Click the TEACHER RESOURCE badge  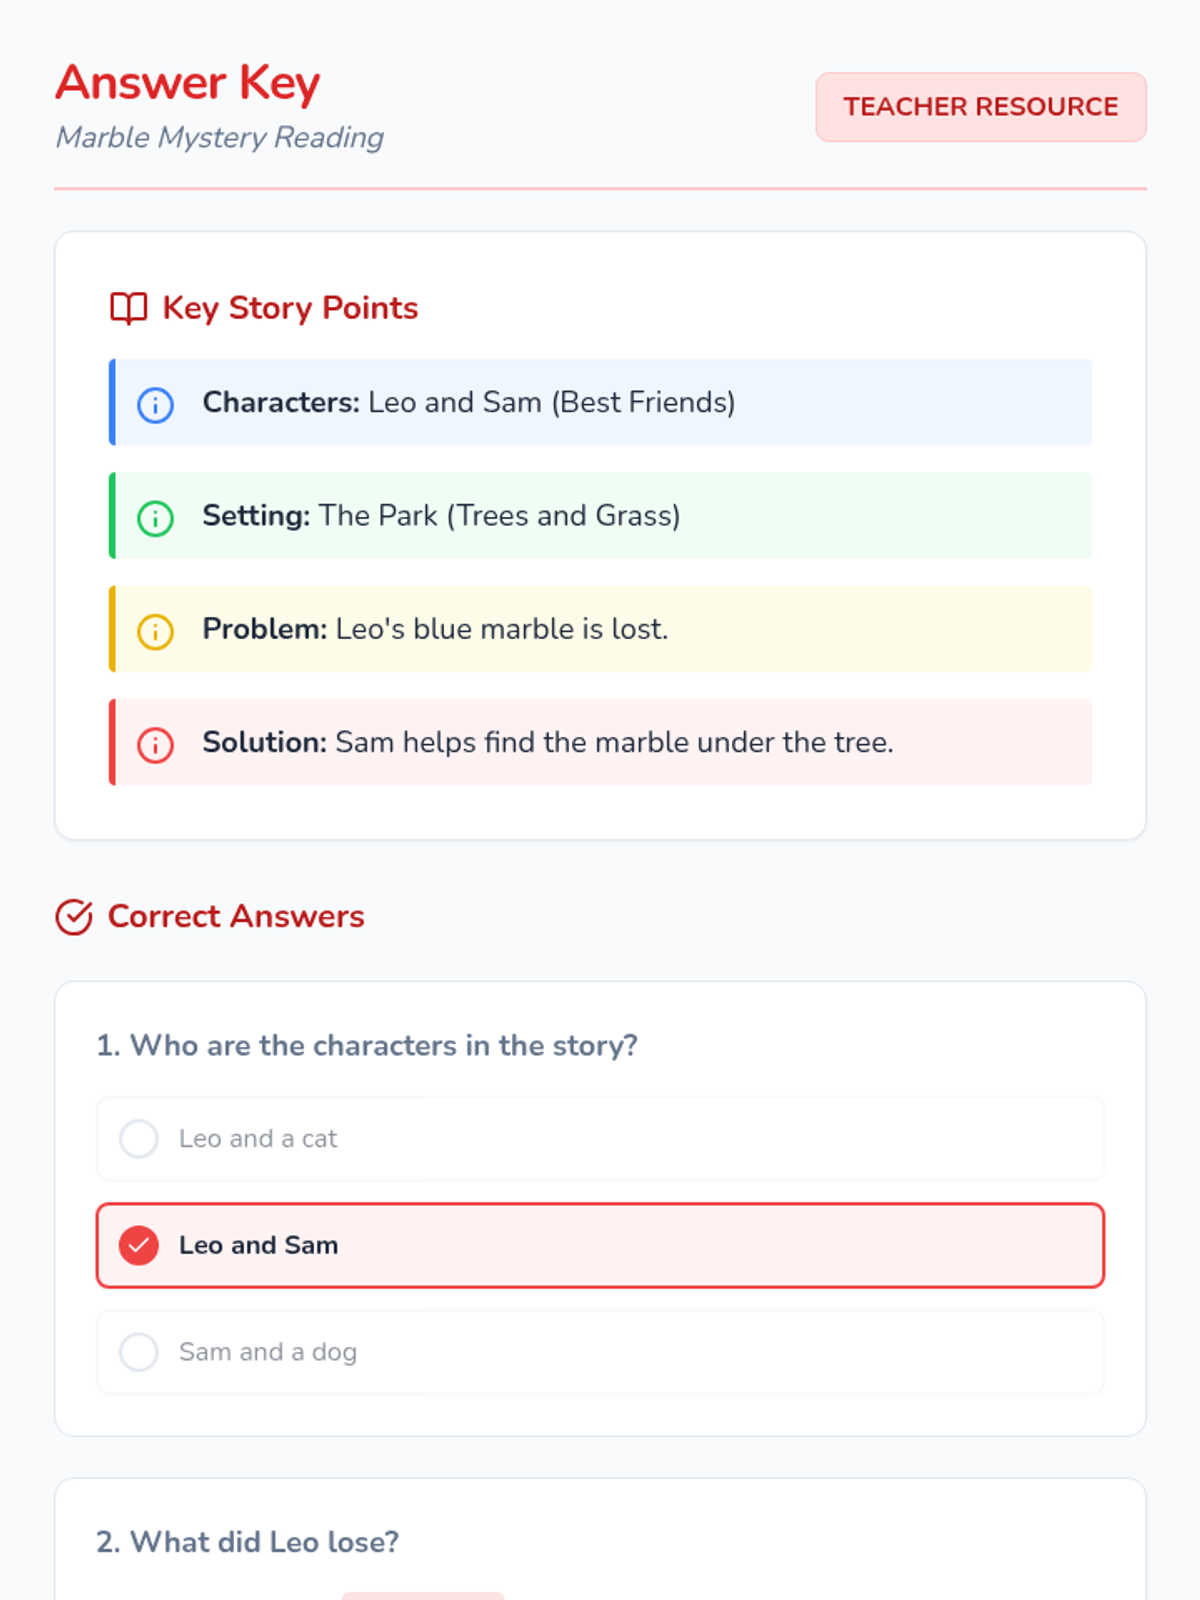point(980,107)
